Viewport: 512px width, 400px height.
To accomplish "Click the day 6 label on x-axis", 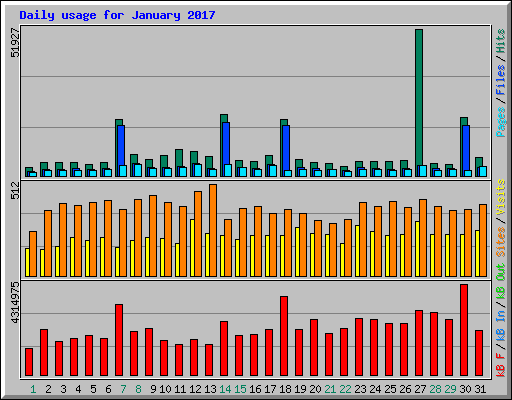I will pyautogui.click(x=108, y=389).
